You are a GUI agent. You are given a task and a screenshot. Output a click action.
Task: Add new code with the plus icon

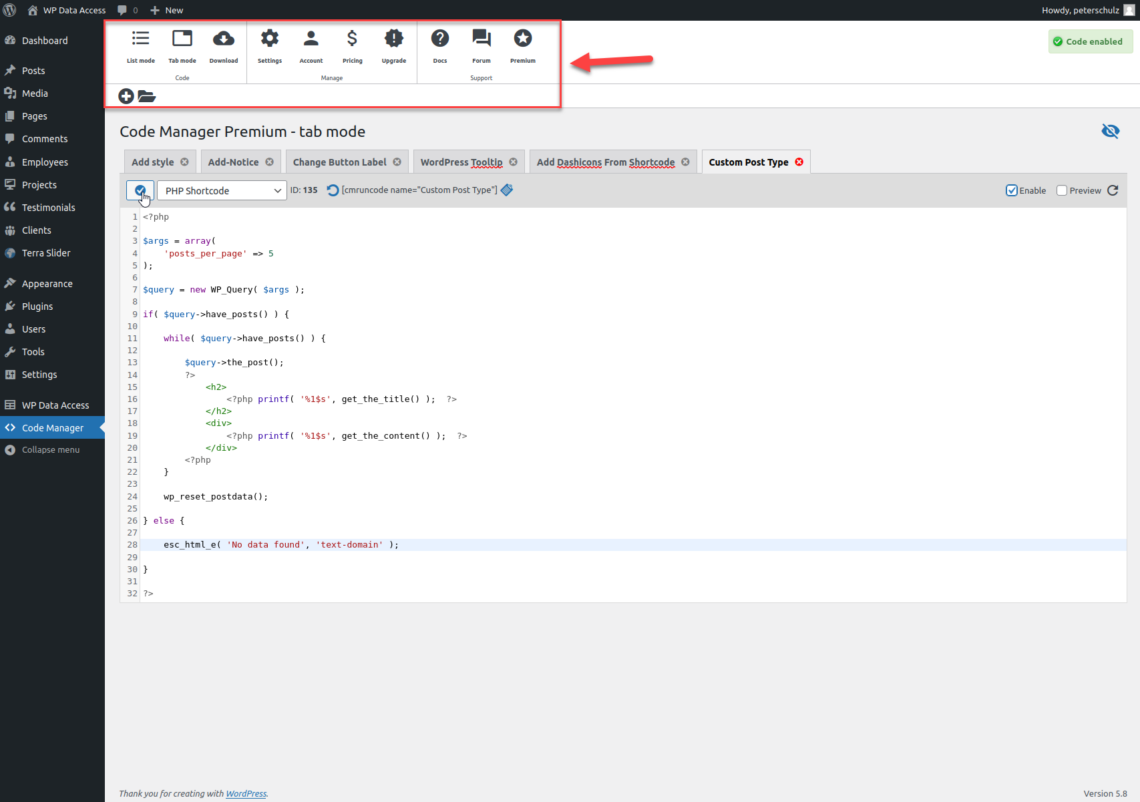[125, 96]
